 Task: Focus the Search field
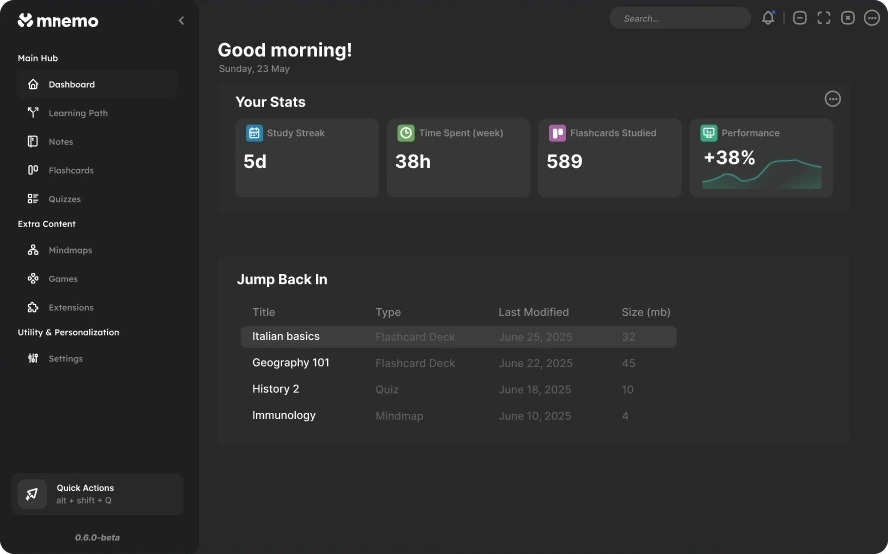pyautogui.click(x=680, y=18)
